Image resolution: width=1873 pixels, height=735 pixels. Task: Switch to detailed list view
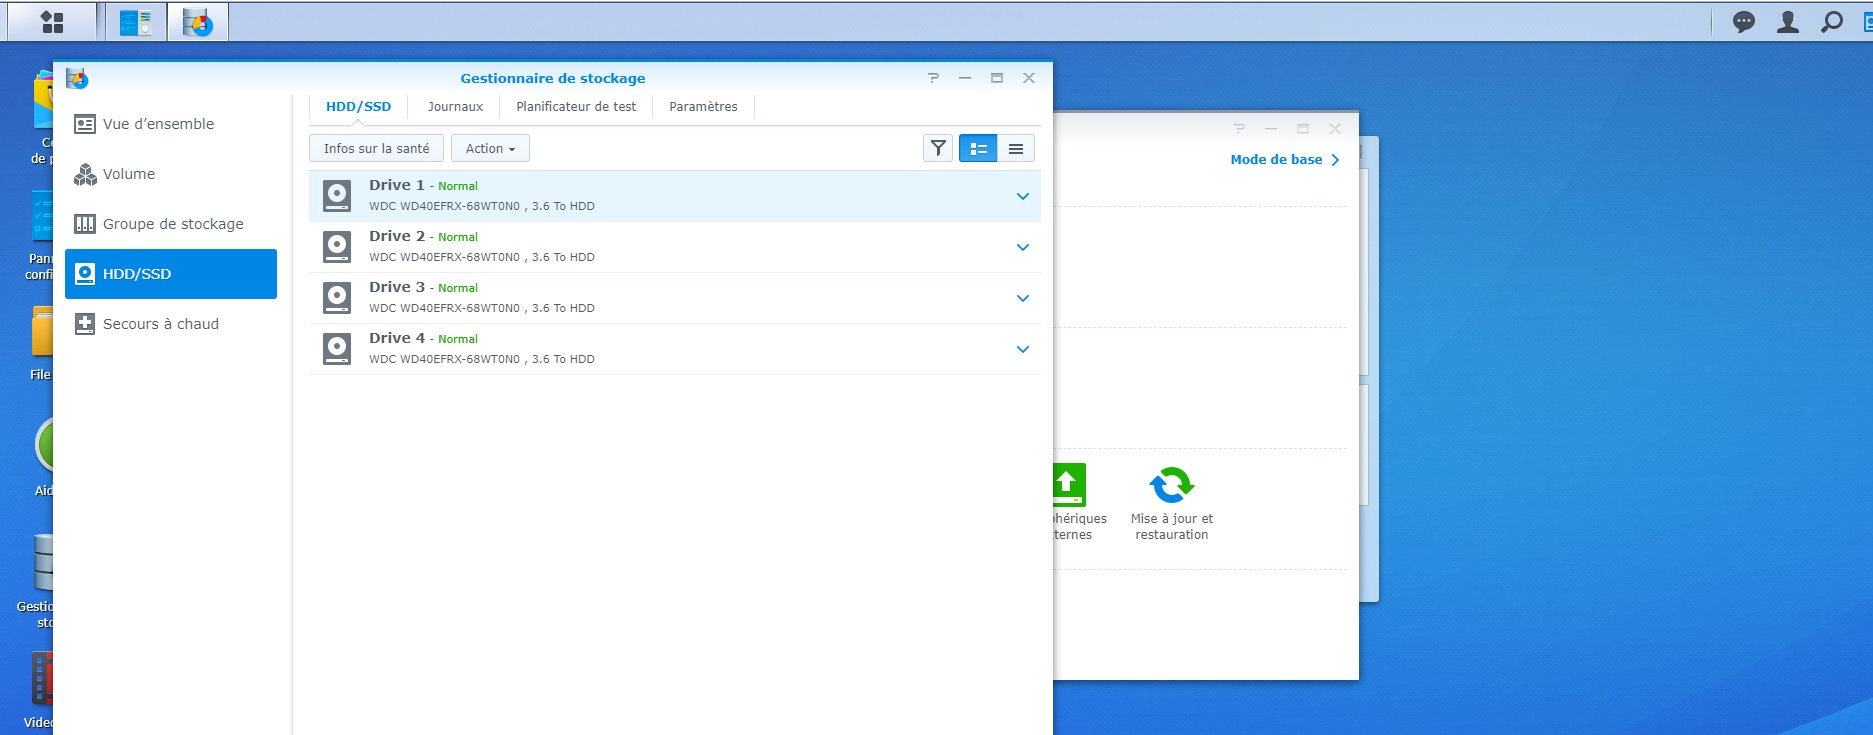978,148
